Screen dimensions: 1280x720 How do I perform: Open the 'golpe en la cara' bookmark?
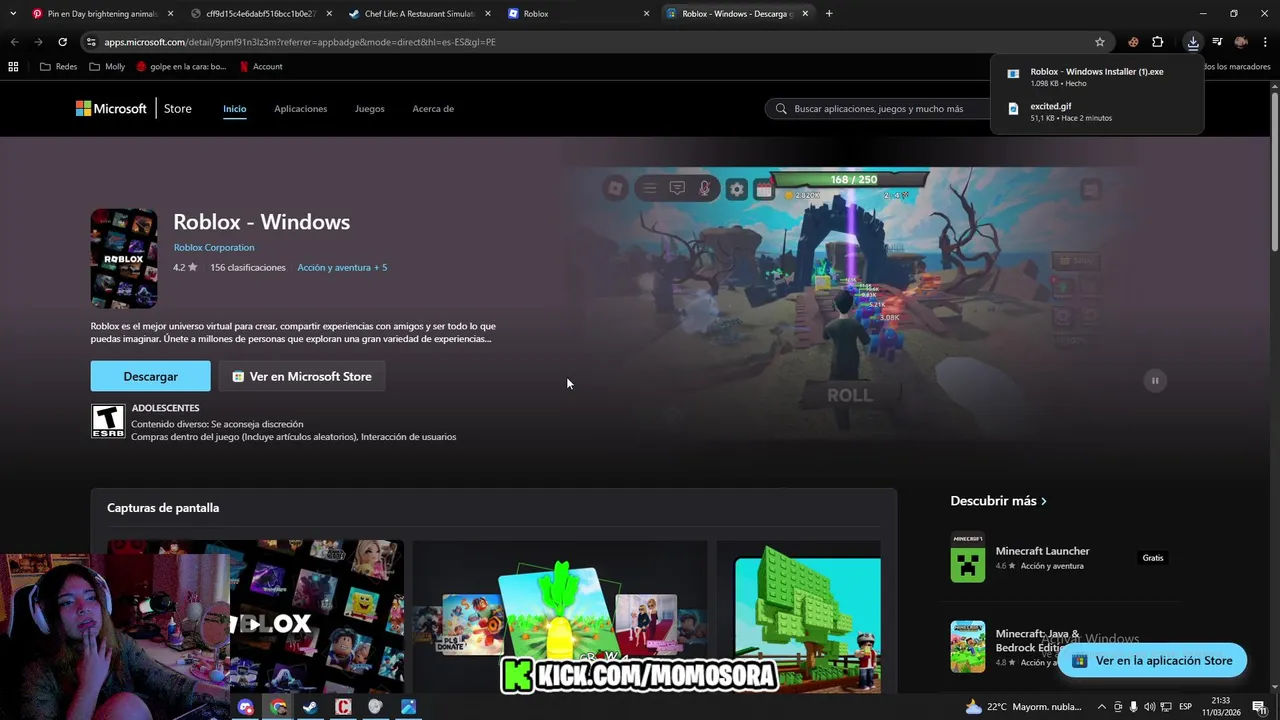pyautogui.click(x=181, y=67)
